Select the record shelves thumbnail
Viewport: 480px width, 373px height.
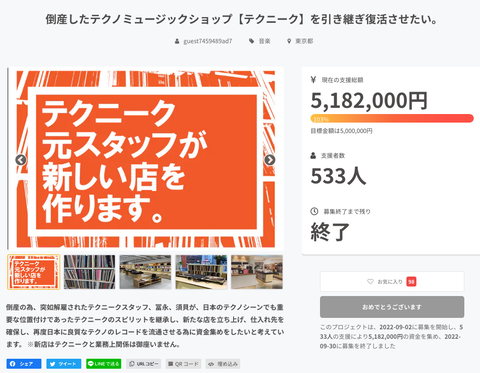point(89,272)
